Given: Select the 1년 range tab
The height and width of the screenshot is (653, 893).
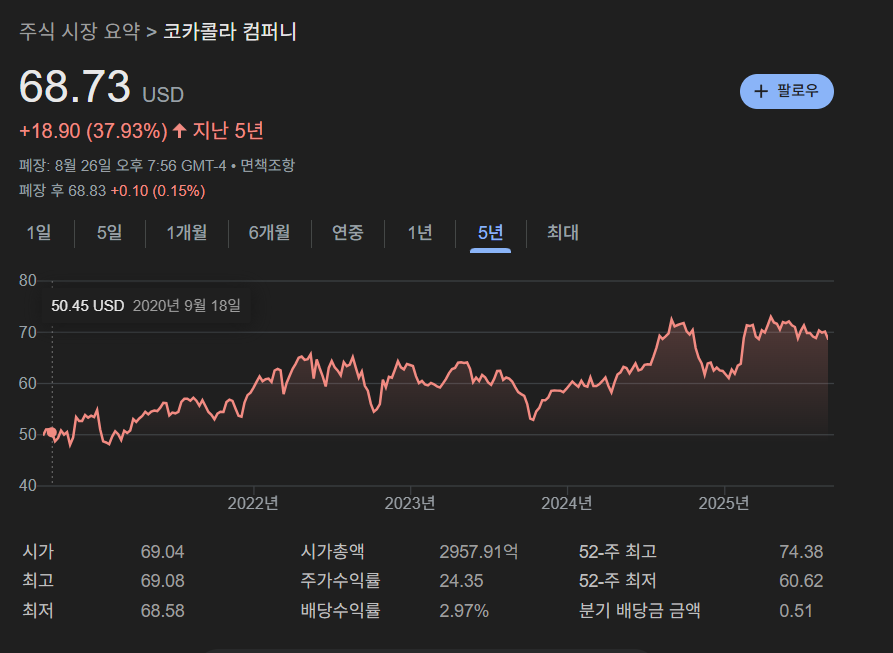Looking at the screenshot, I should tap(420, 233).
